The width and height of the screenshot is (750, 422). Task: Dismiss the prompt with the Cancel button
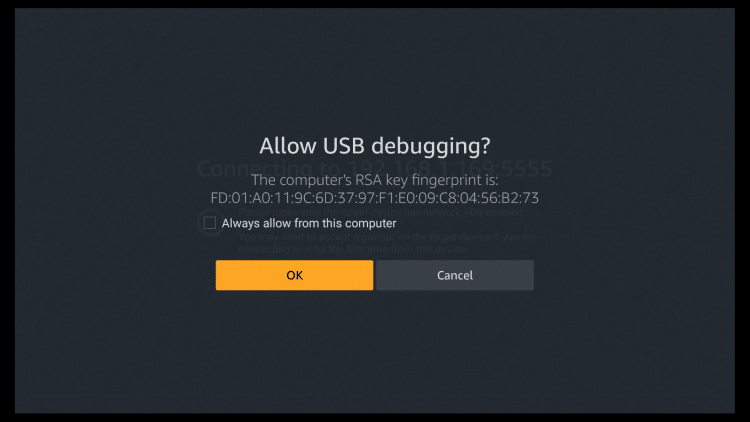point(454,275)
